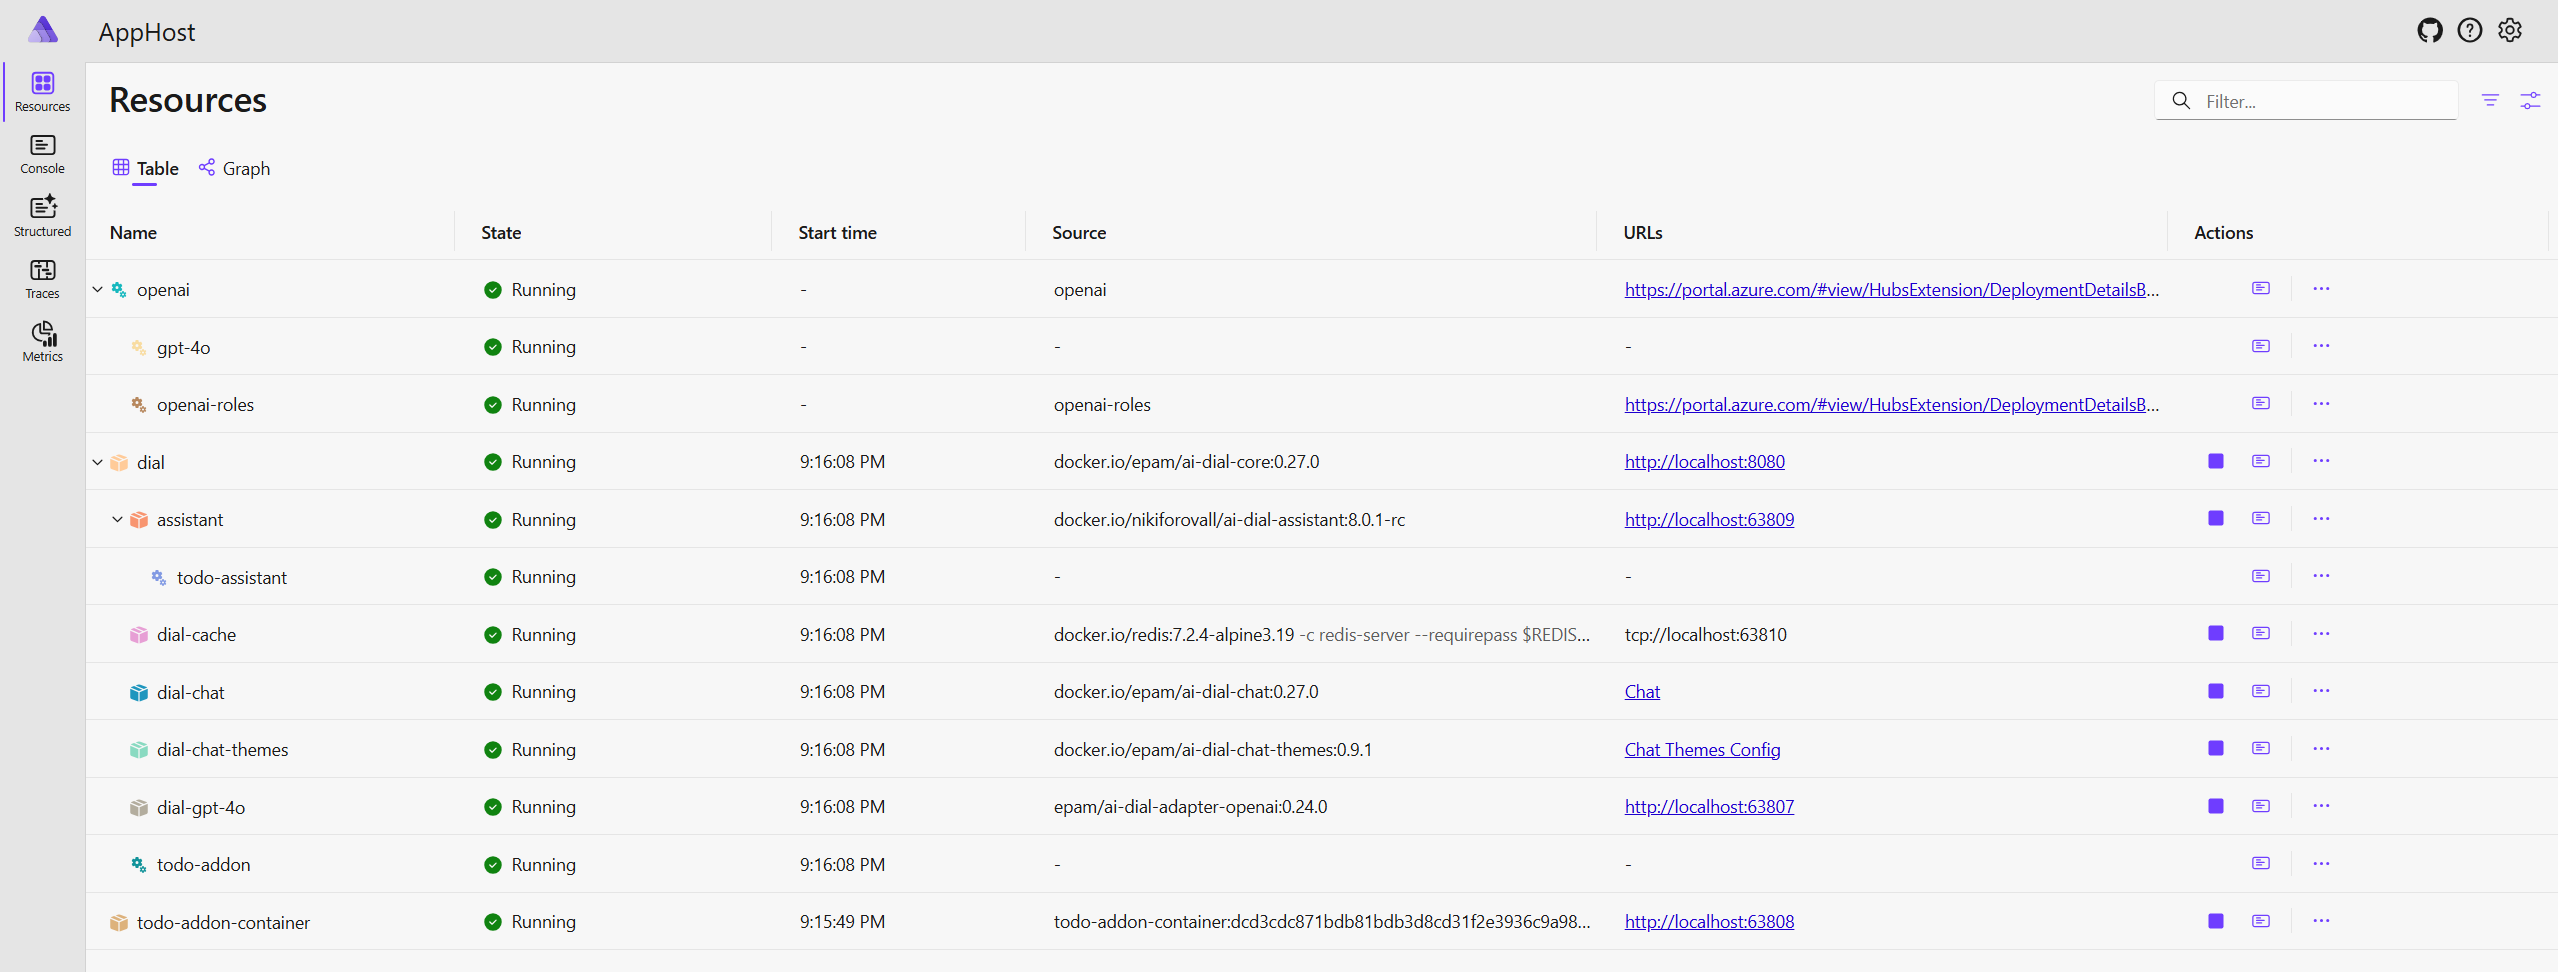Open the Traces page
This screenshot has width=2558, height=972.
coord(43,280)
